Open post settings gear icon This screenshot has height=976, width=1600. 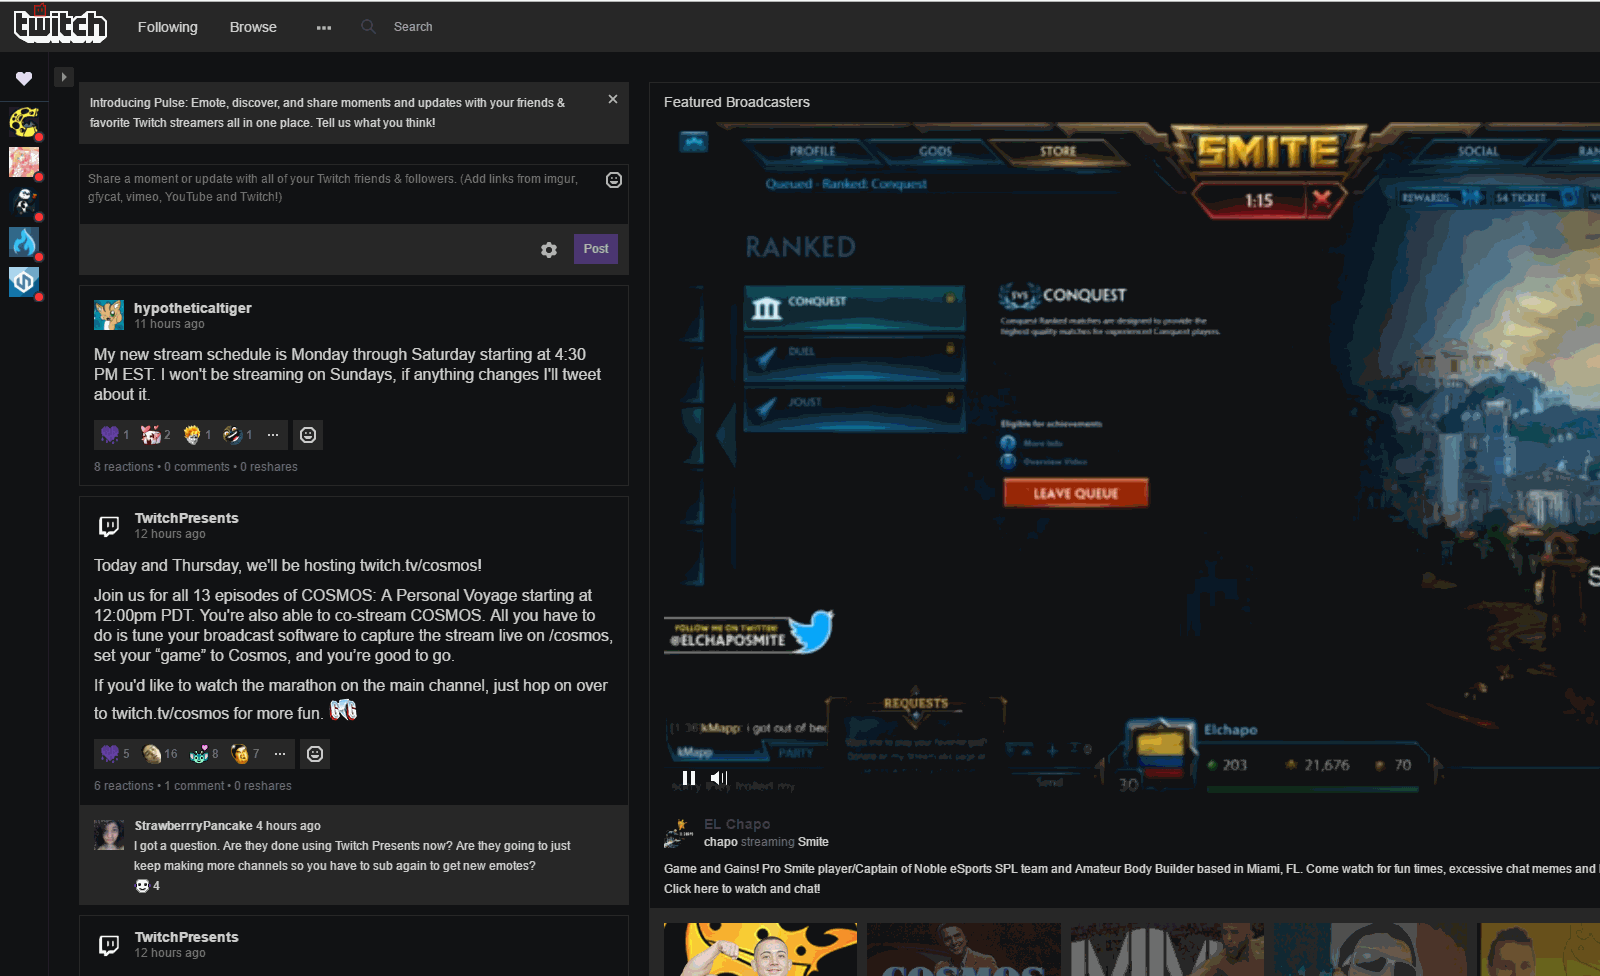pos(549,250)
